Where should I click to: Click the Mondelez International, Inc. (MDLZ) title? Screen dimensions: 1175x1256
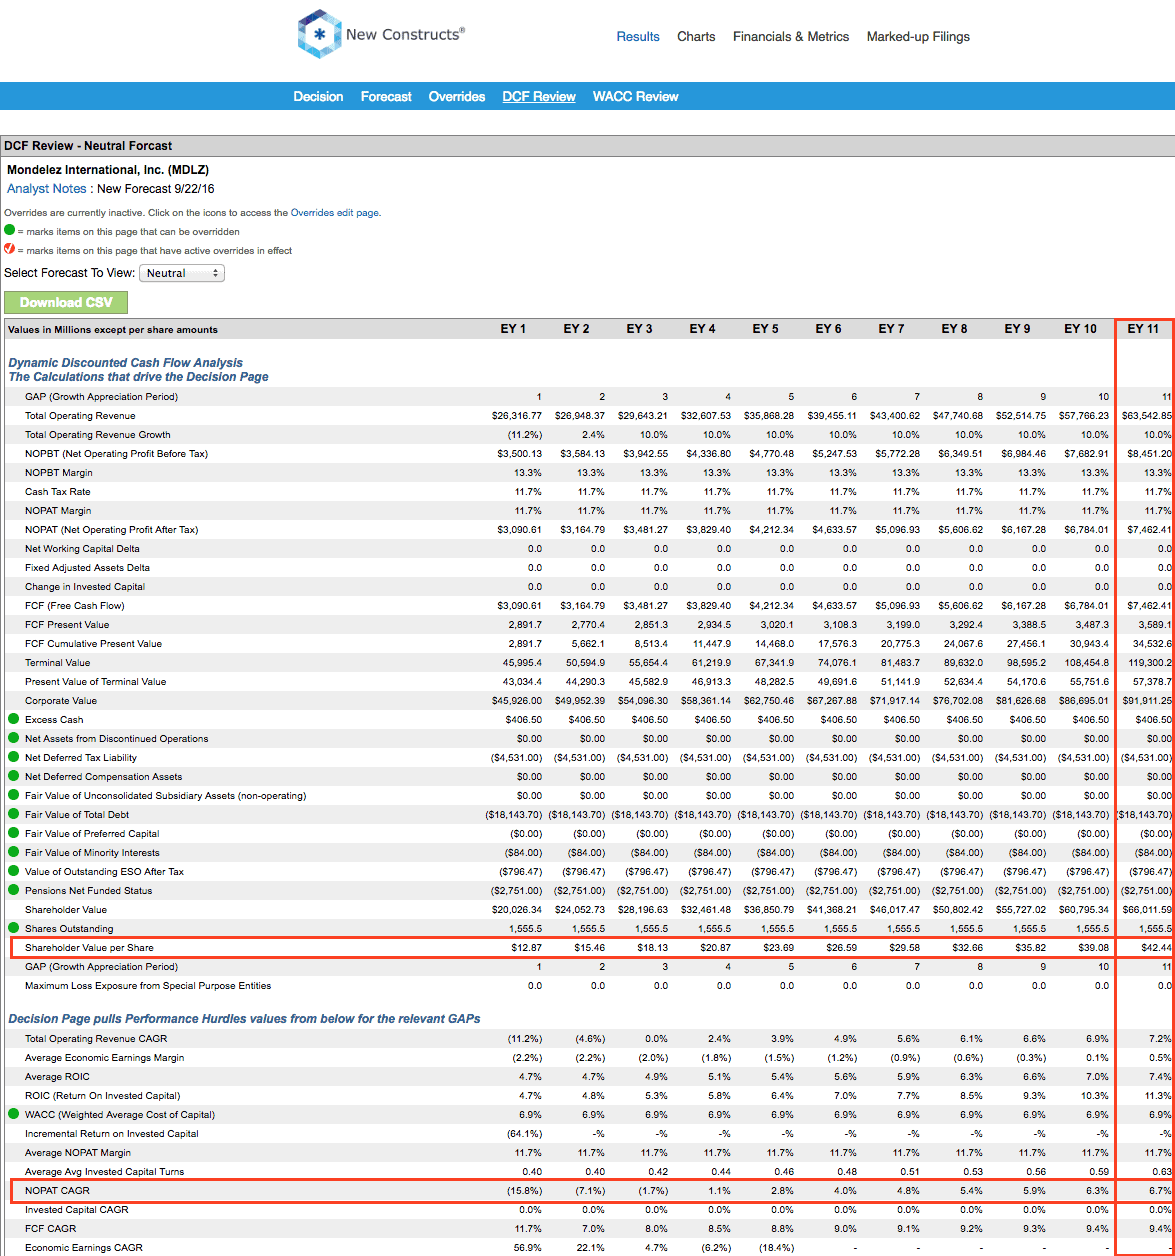tap(108, 170)
